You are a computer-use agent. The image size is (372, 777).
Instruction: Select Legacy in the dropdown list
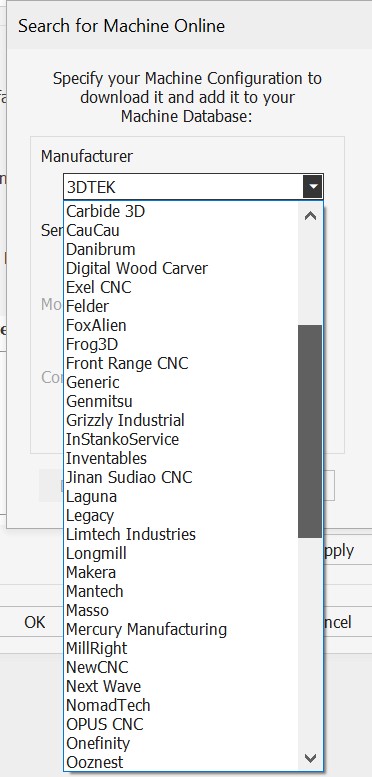(x=182, y=515)
